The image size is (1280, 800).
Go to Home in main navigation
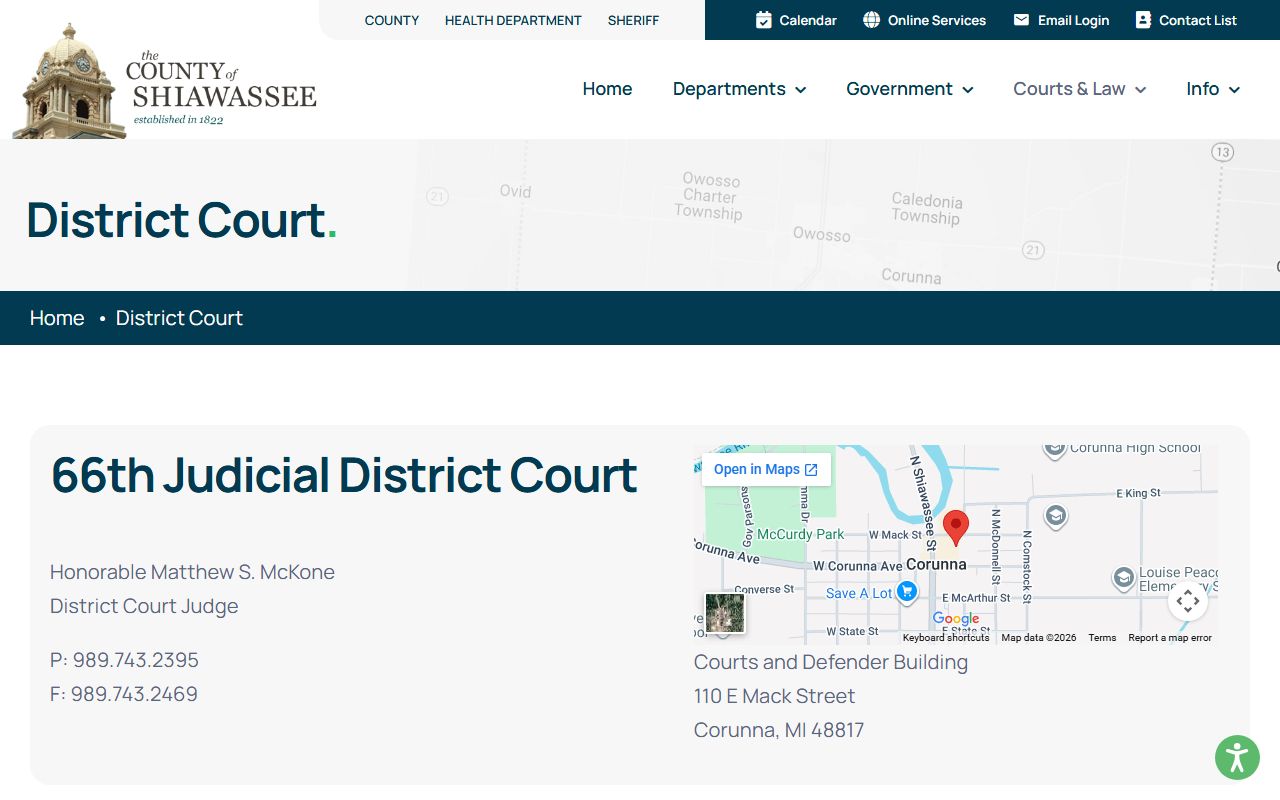[607, 89]
